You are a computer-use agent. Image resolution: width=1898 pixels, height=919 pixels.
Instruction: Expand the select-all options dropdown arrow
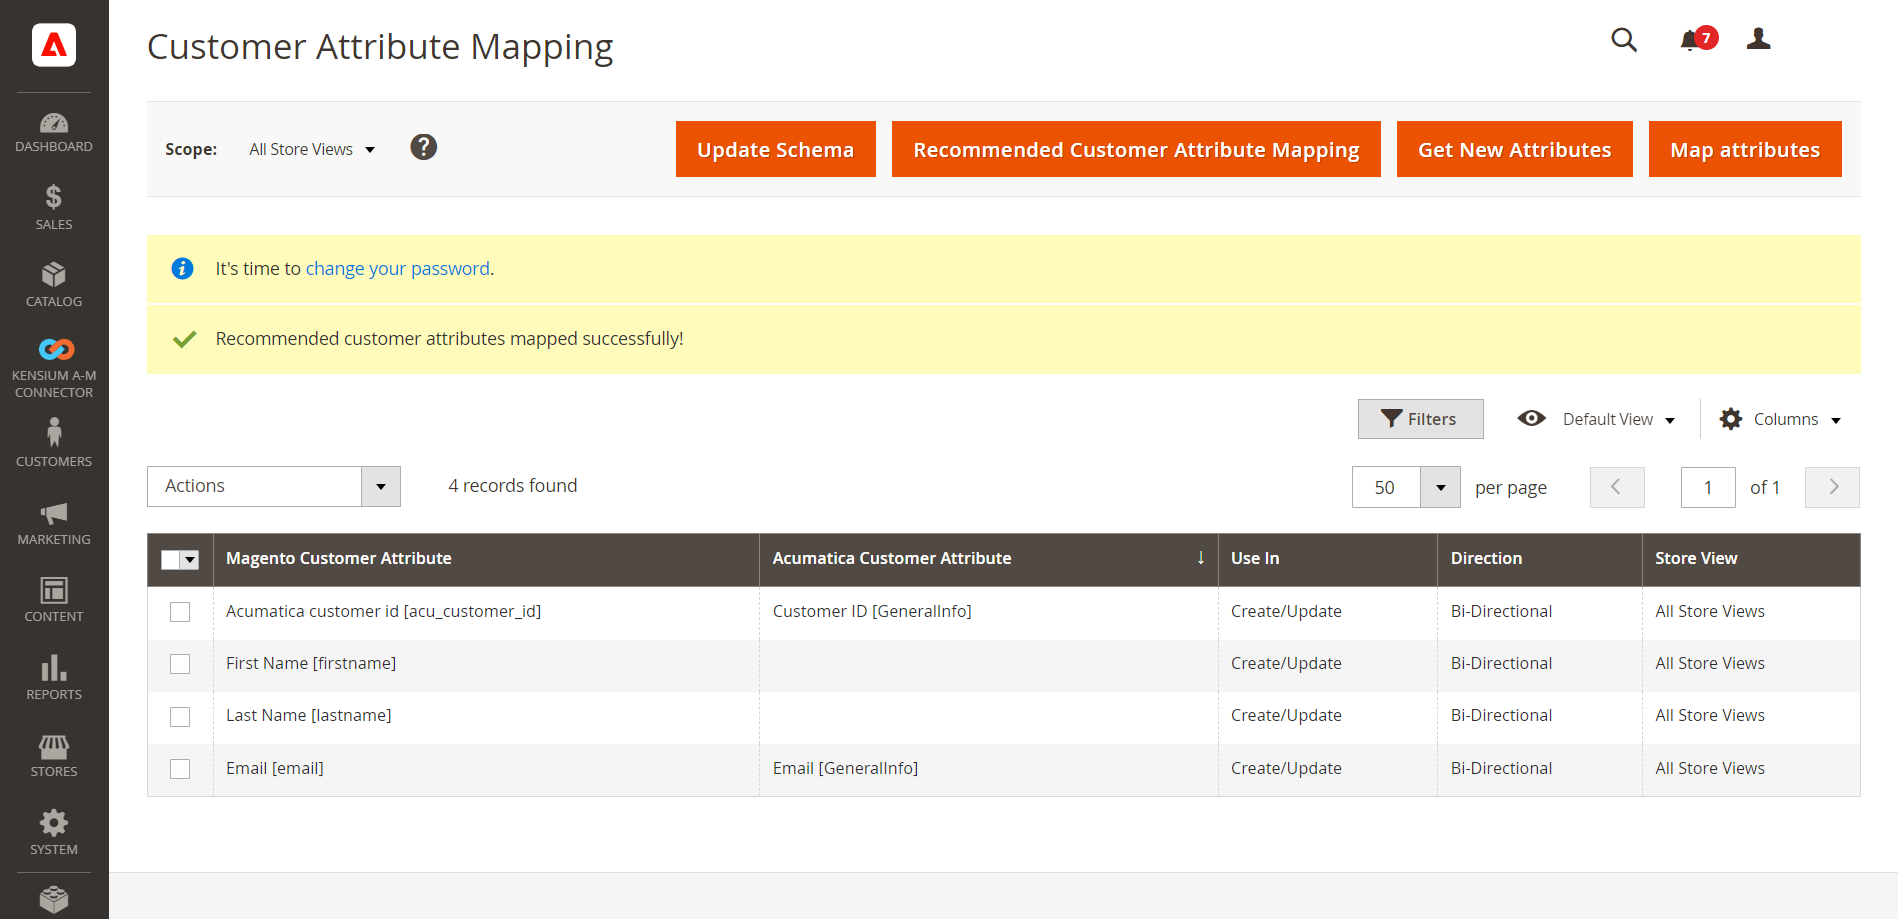point(190,560)
